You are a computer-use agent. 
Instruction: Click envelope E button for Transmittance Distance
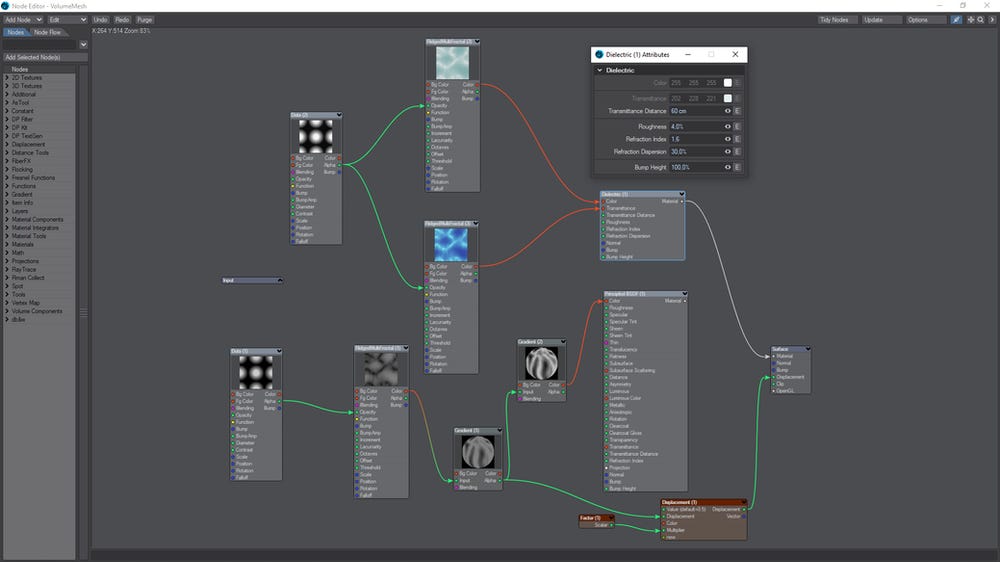737,111
